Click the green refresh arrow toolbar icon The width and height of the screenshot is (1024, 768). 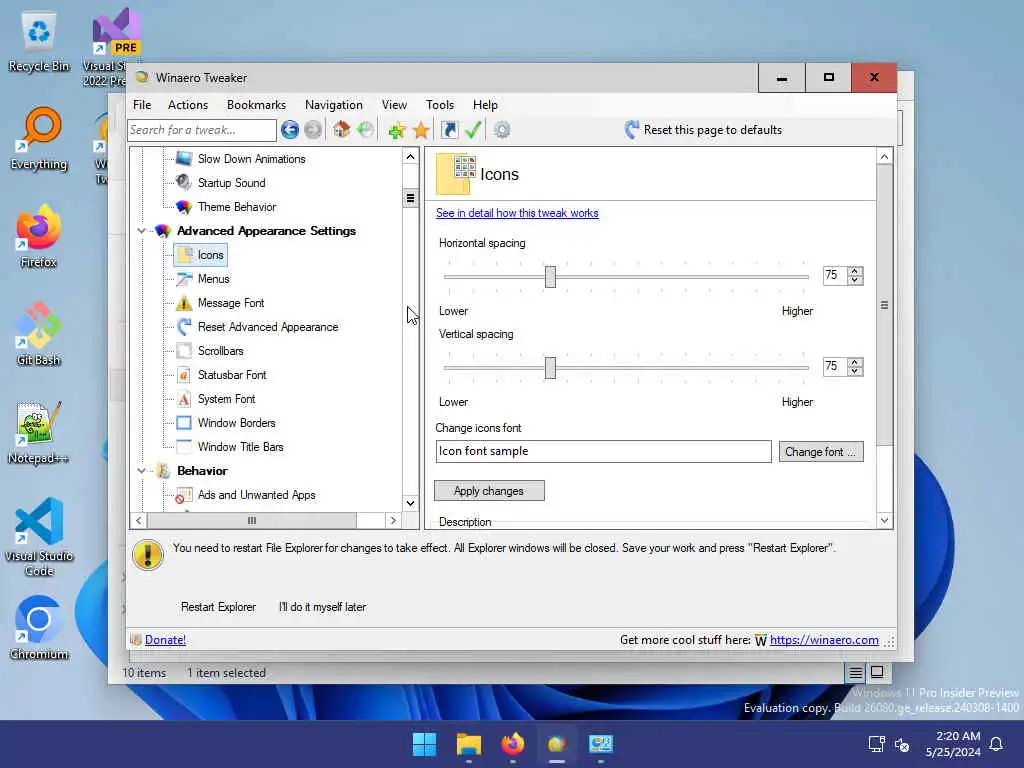point(366,129)
